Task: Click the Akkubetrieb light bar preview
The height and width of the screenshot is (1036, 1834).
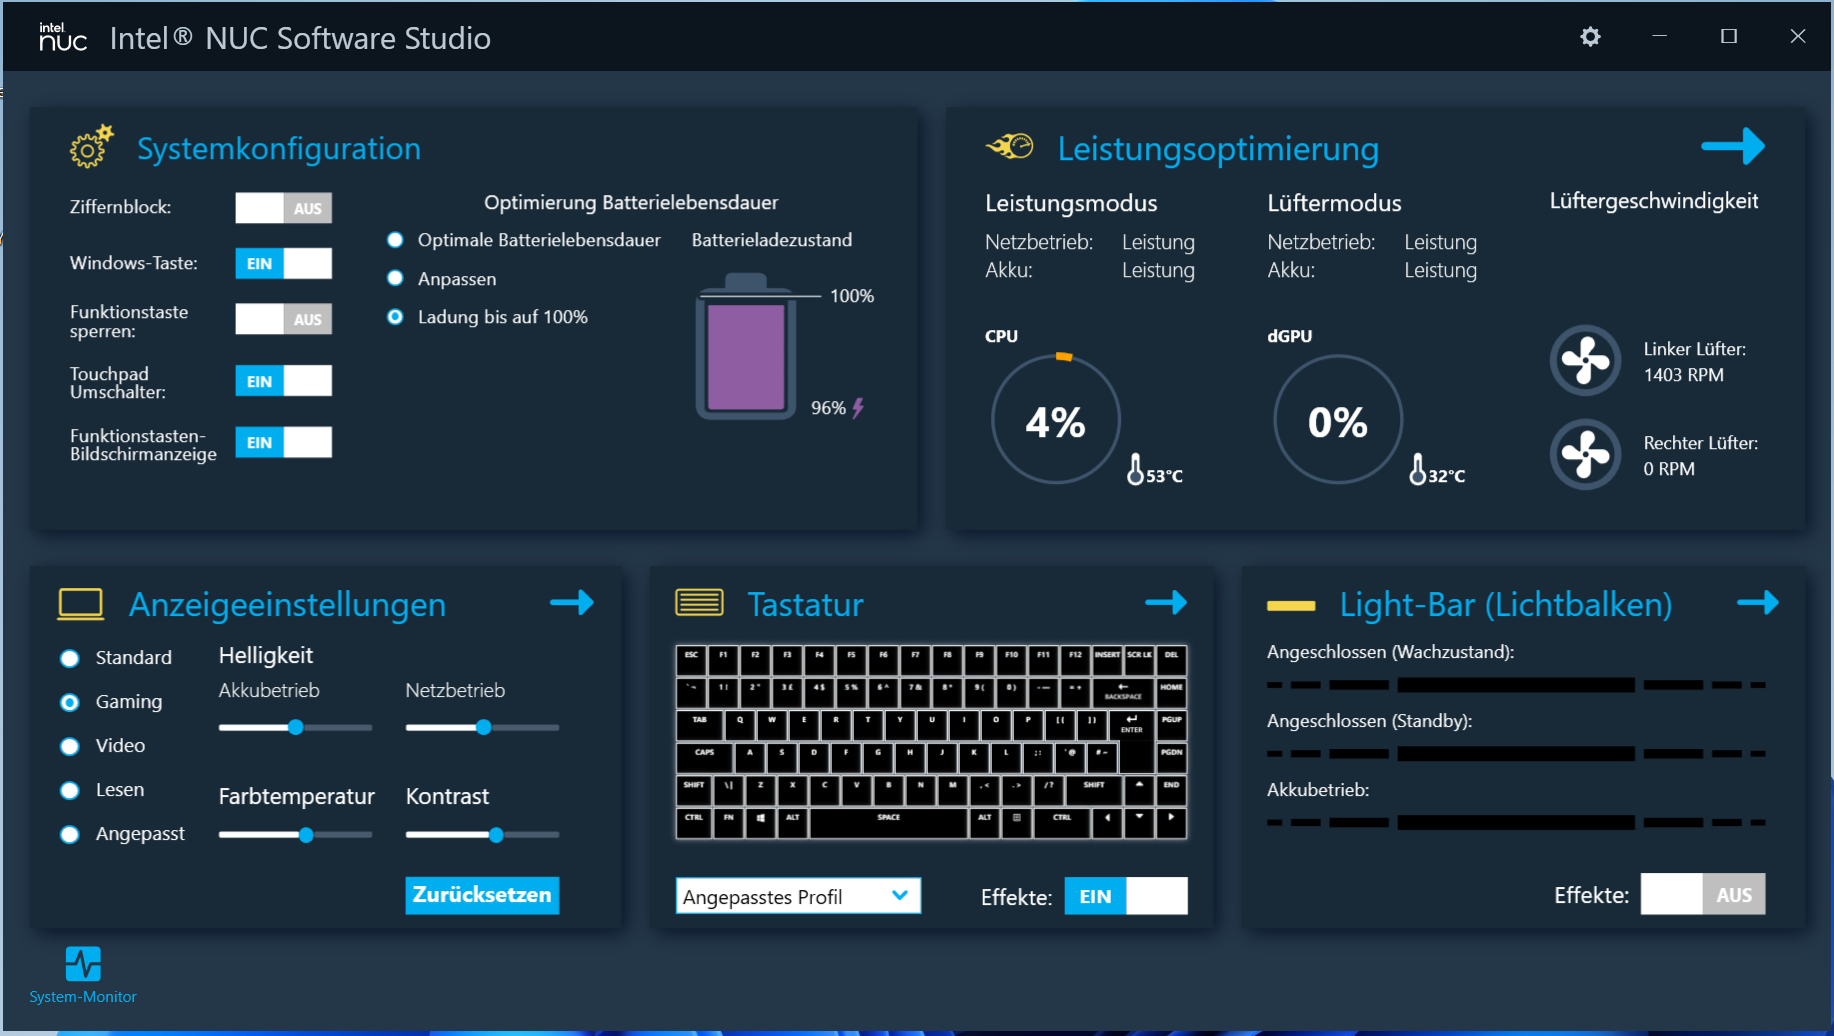Action: [x=1516, y=822]
